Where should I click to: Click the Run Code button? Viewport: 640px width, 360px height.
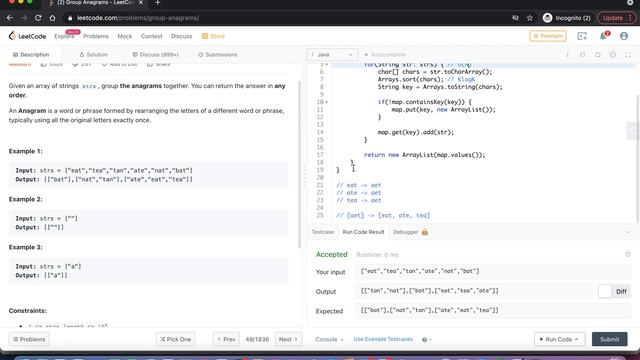coord(559,340)
